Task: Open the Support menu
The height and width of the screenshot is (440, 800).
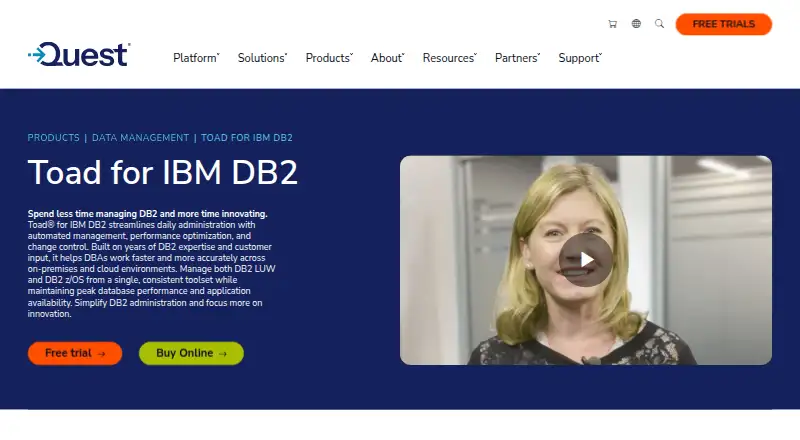Action: (580, 58)
